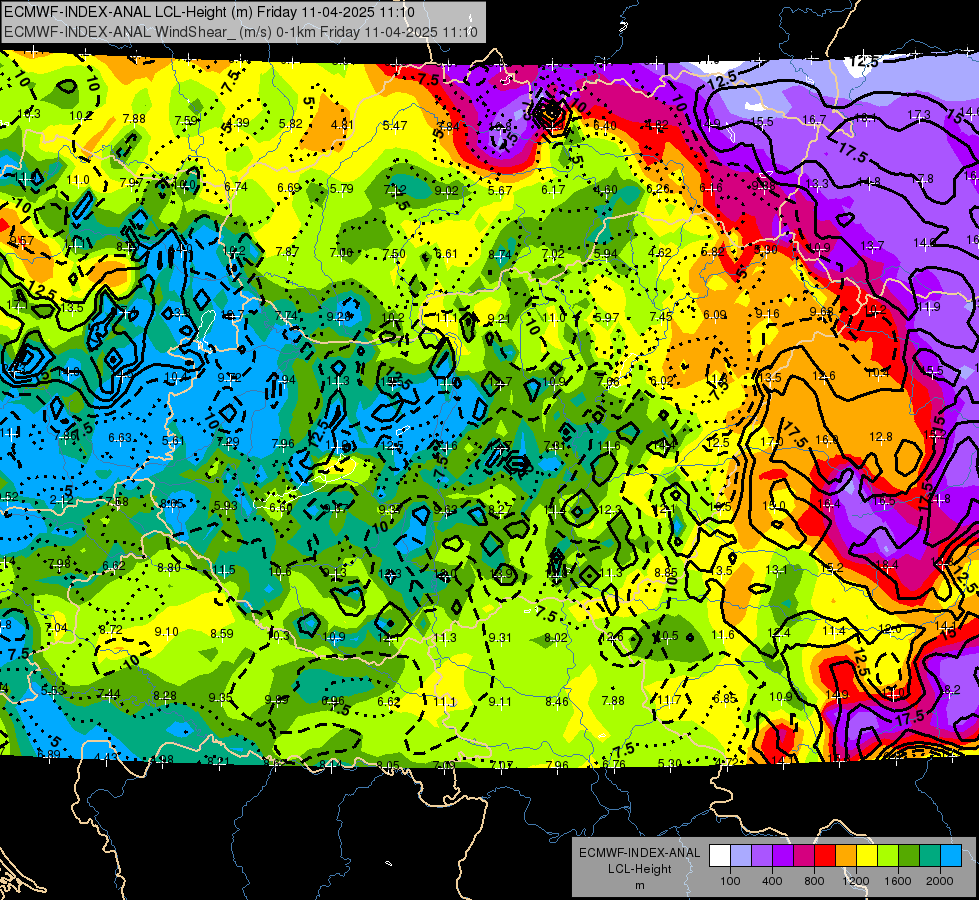The height and width of the screenshot is (900, 979).
Task: Click the wind shear value 12.8
Action: 880,437
